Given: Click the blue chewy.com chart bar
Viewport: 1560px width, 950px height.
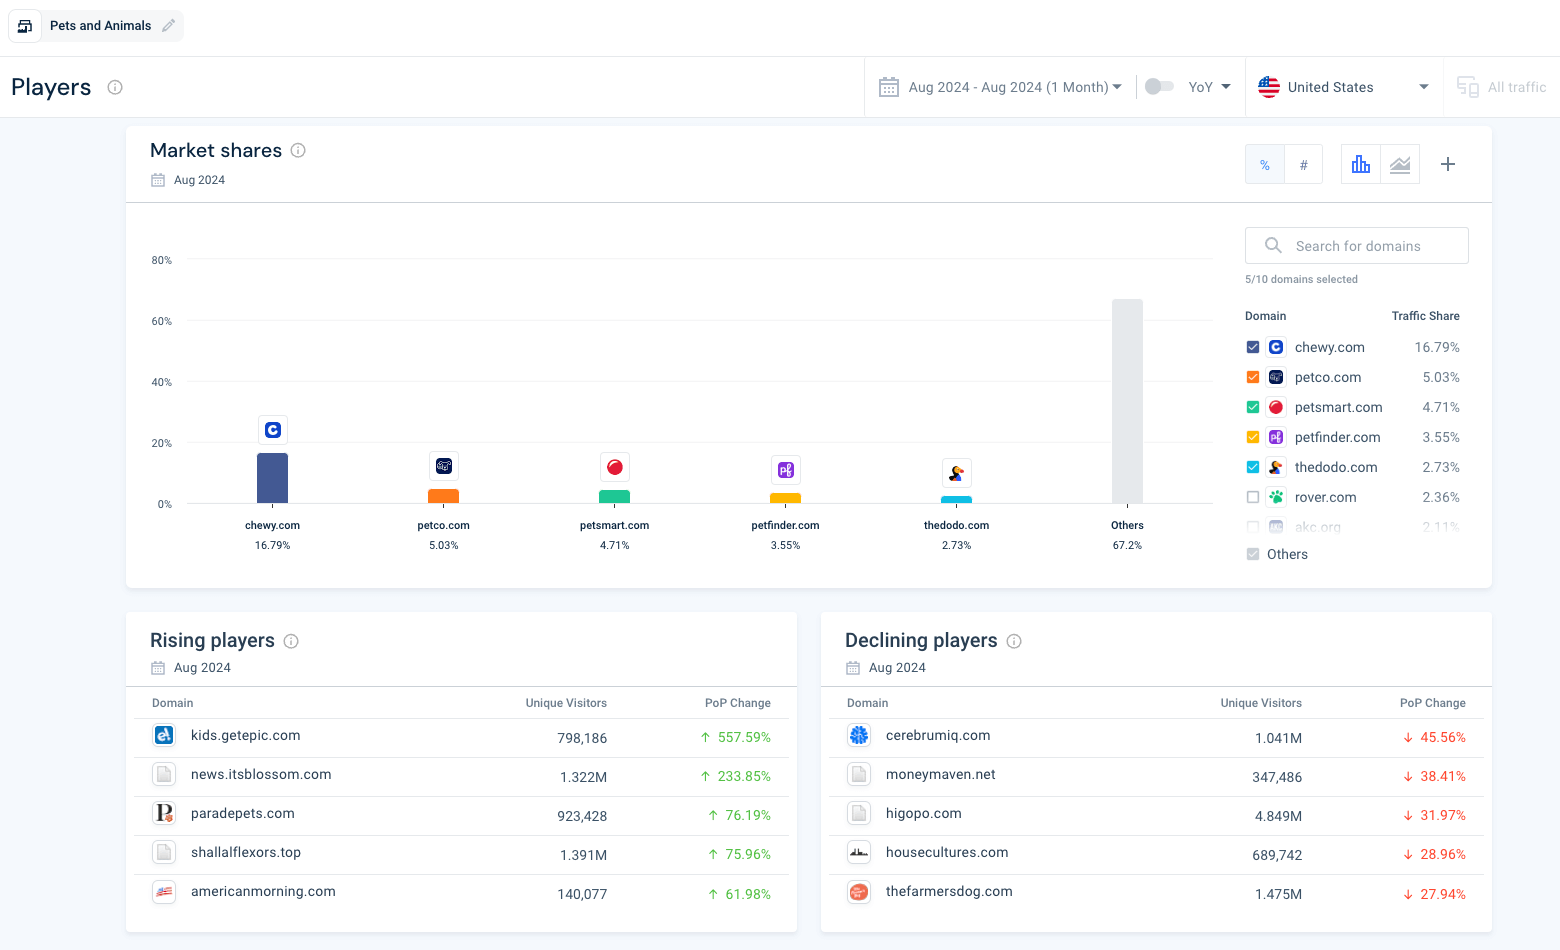Looking at the screenshot, I should tap(273, 478).
